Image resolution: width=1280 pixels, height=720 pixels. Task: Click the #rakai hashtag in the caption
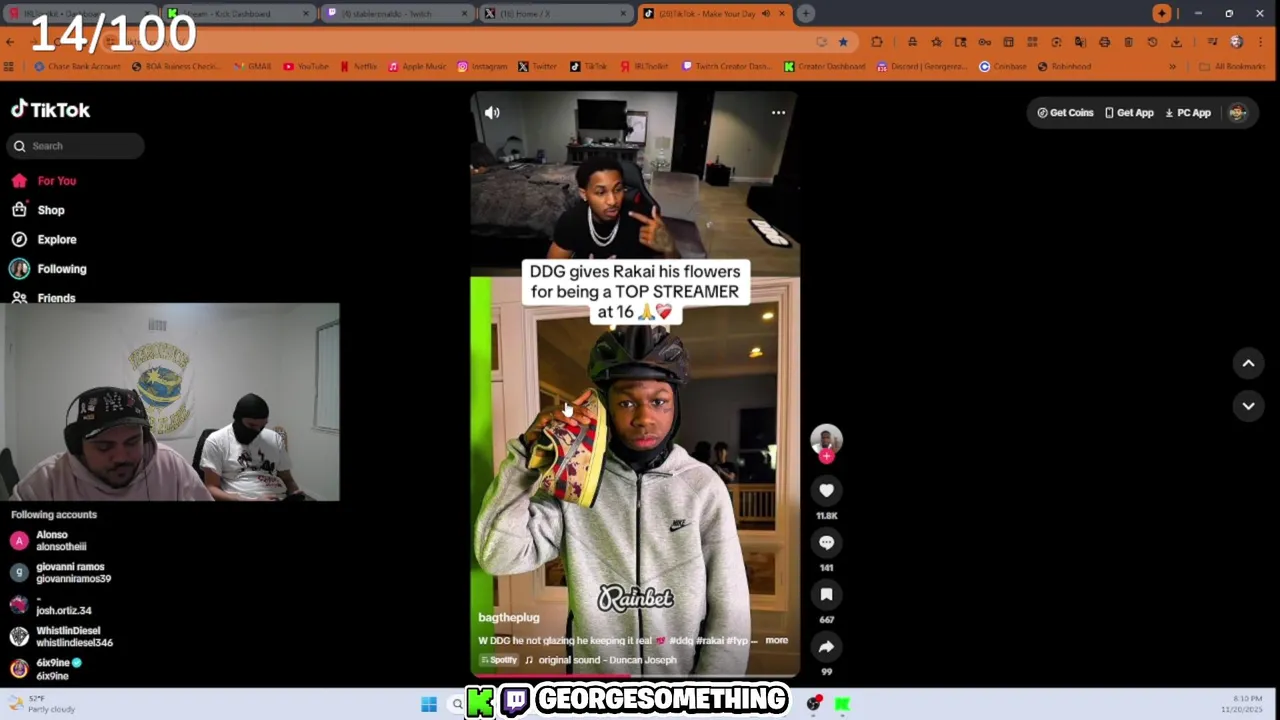click(709, 640)
